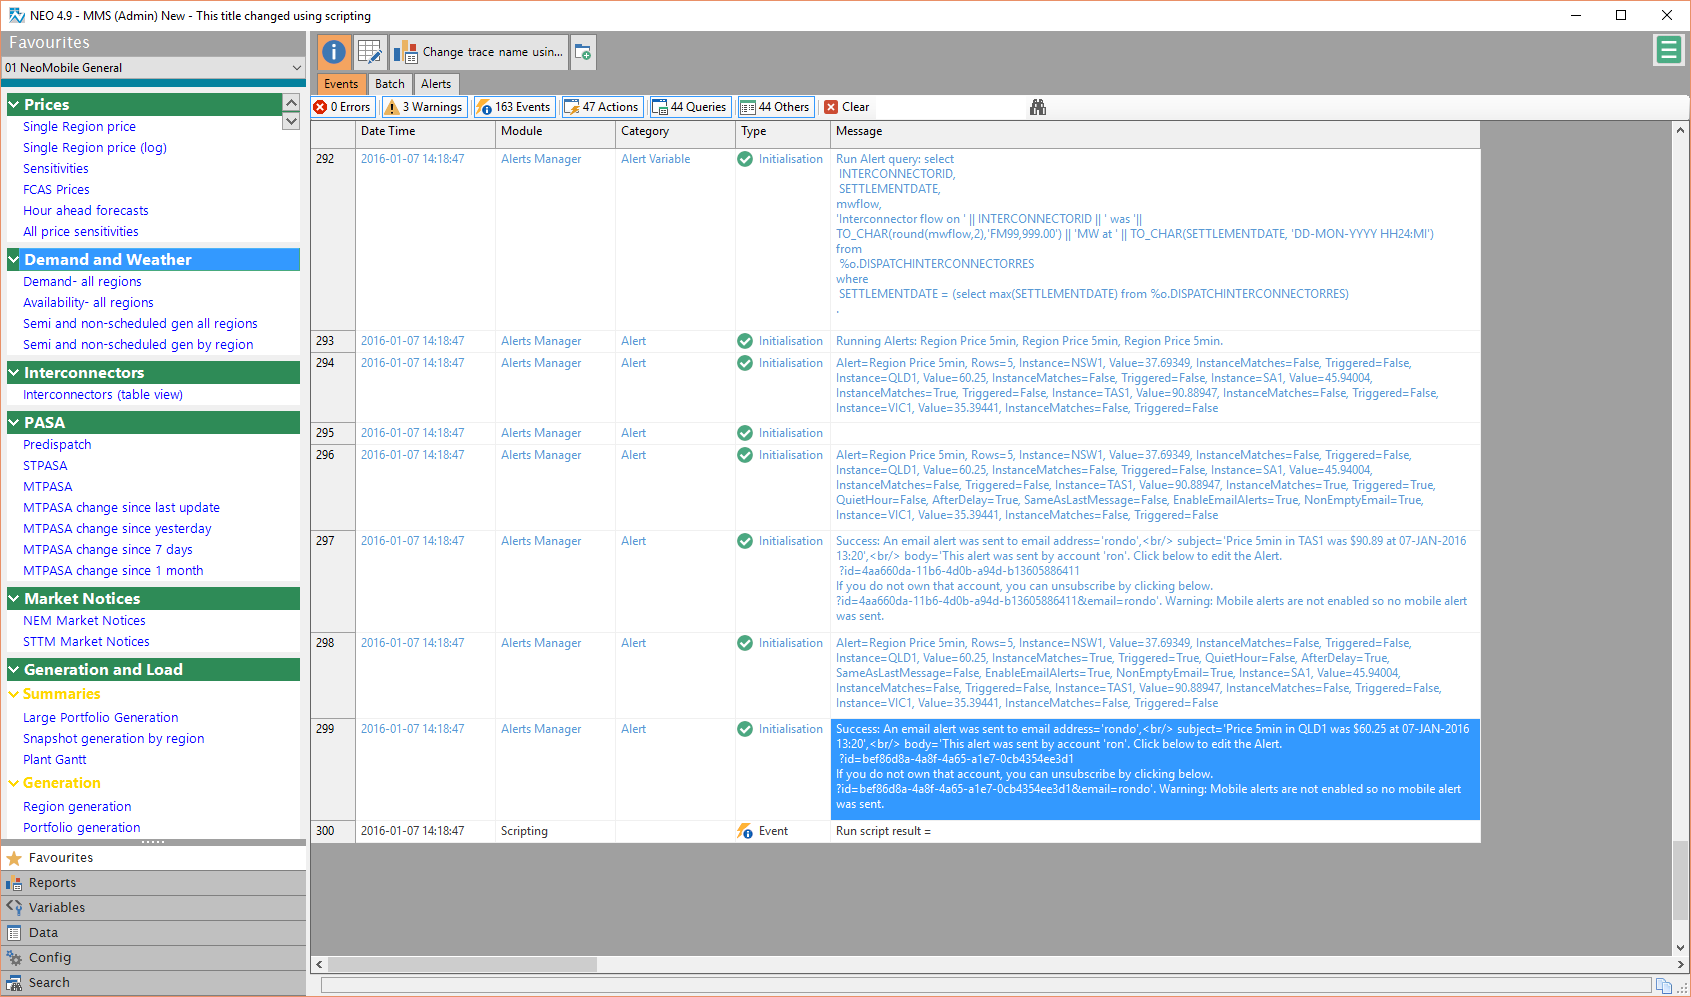
Task: Switch to the Batch tab
Action: 390,84
